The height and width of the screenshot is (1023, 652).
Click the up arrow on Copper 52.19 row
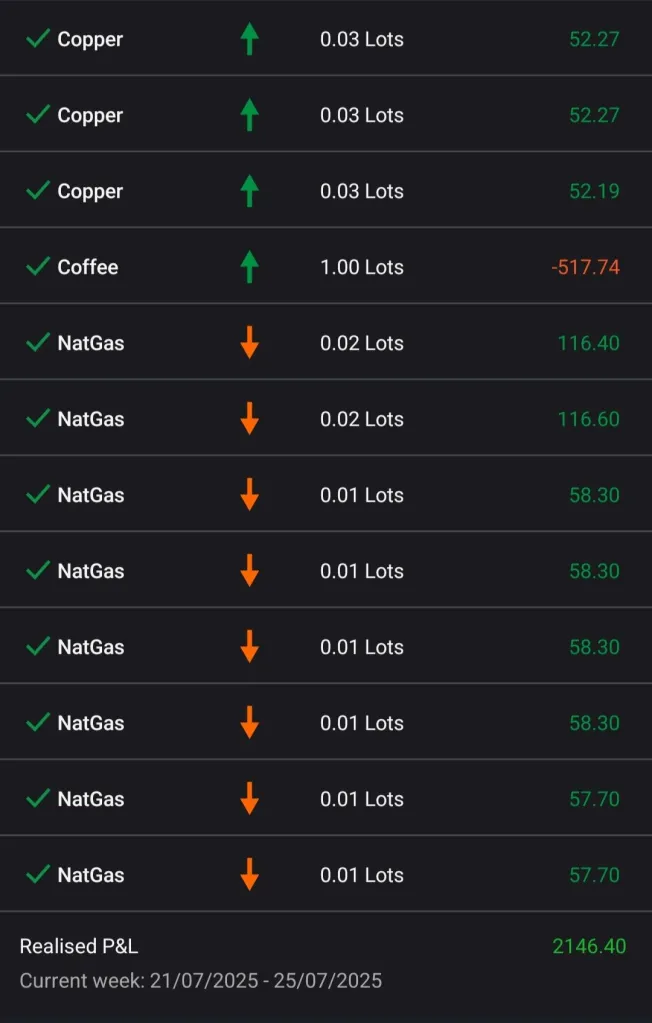coord(250,191)
